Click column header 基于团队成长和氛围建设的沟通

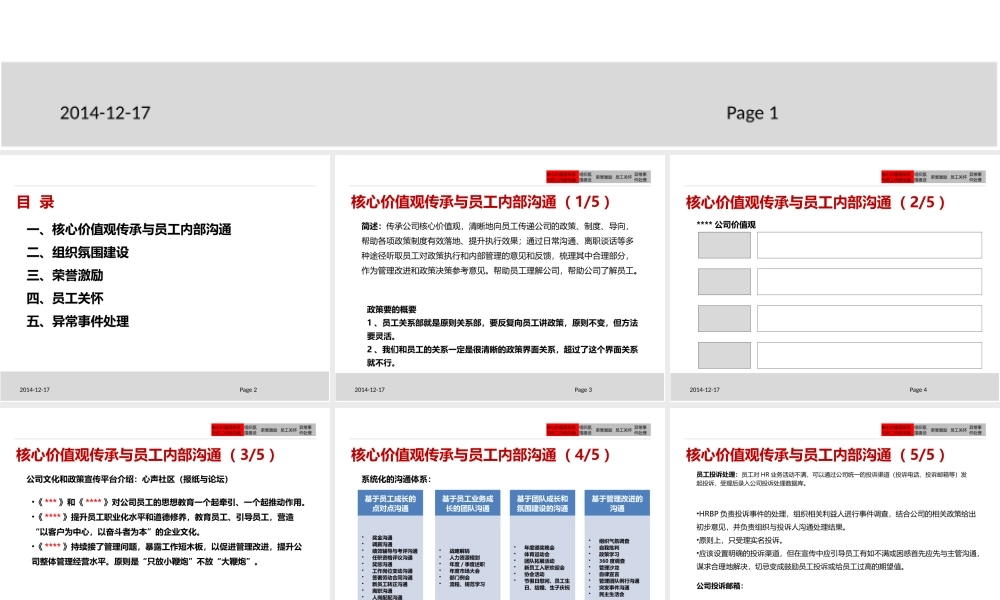click(542, 503)
